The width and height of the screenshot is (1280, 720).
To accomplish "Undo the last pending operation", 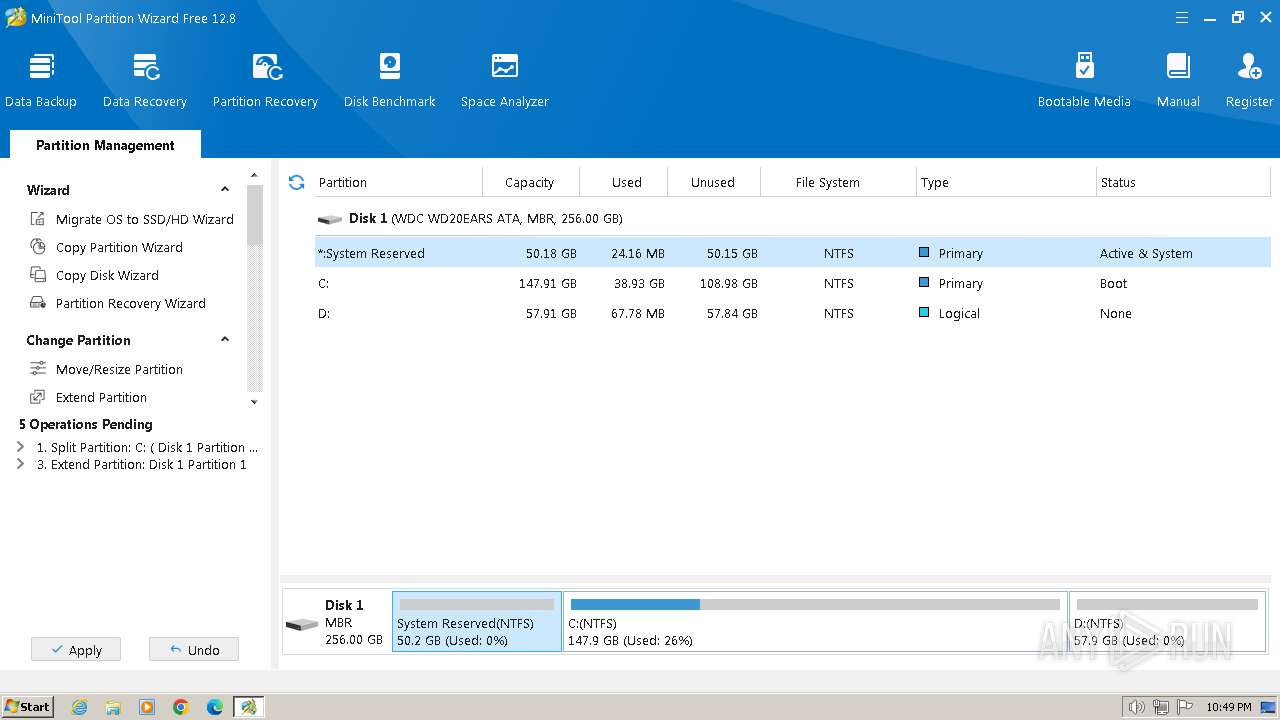I will (x=194, y=650).
